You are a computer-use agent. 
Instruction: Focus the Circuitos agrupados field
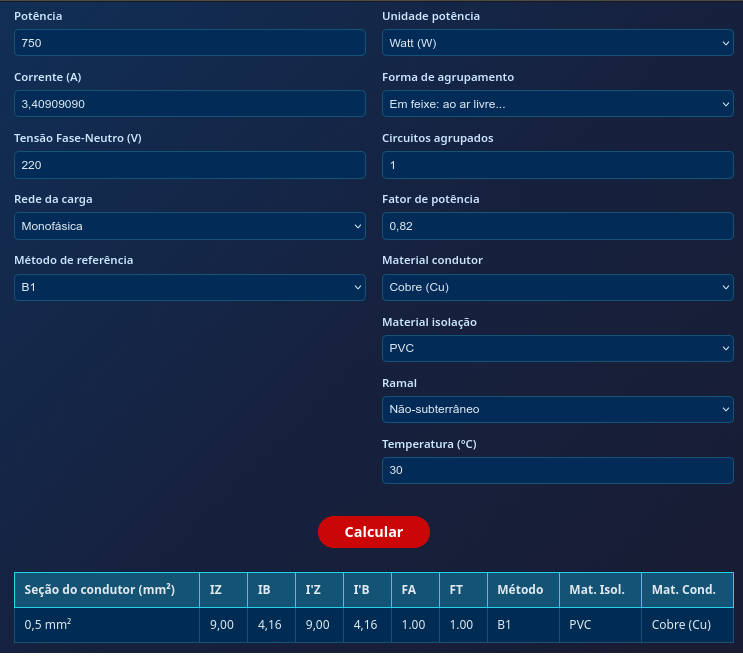click(x=557, y=165)
